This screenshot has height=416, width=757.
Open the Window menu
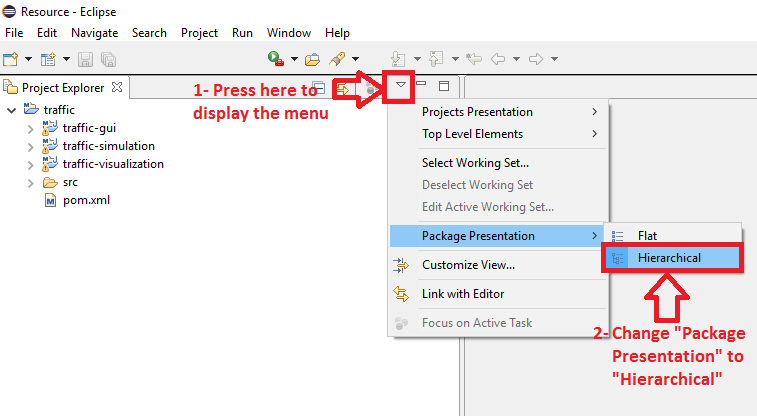click(289, 33)
